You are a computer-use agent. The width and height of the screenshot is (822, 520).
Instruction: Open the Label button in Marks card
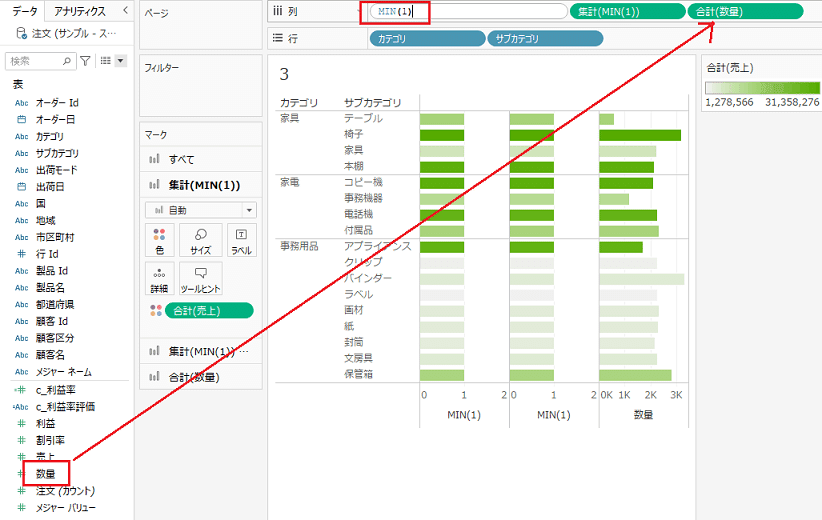(x=241, y=240)
